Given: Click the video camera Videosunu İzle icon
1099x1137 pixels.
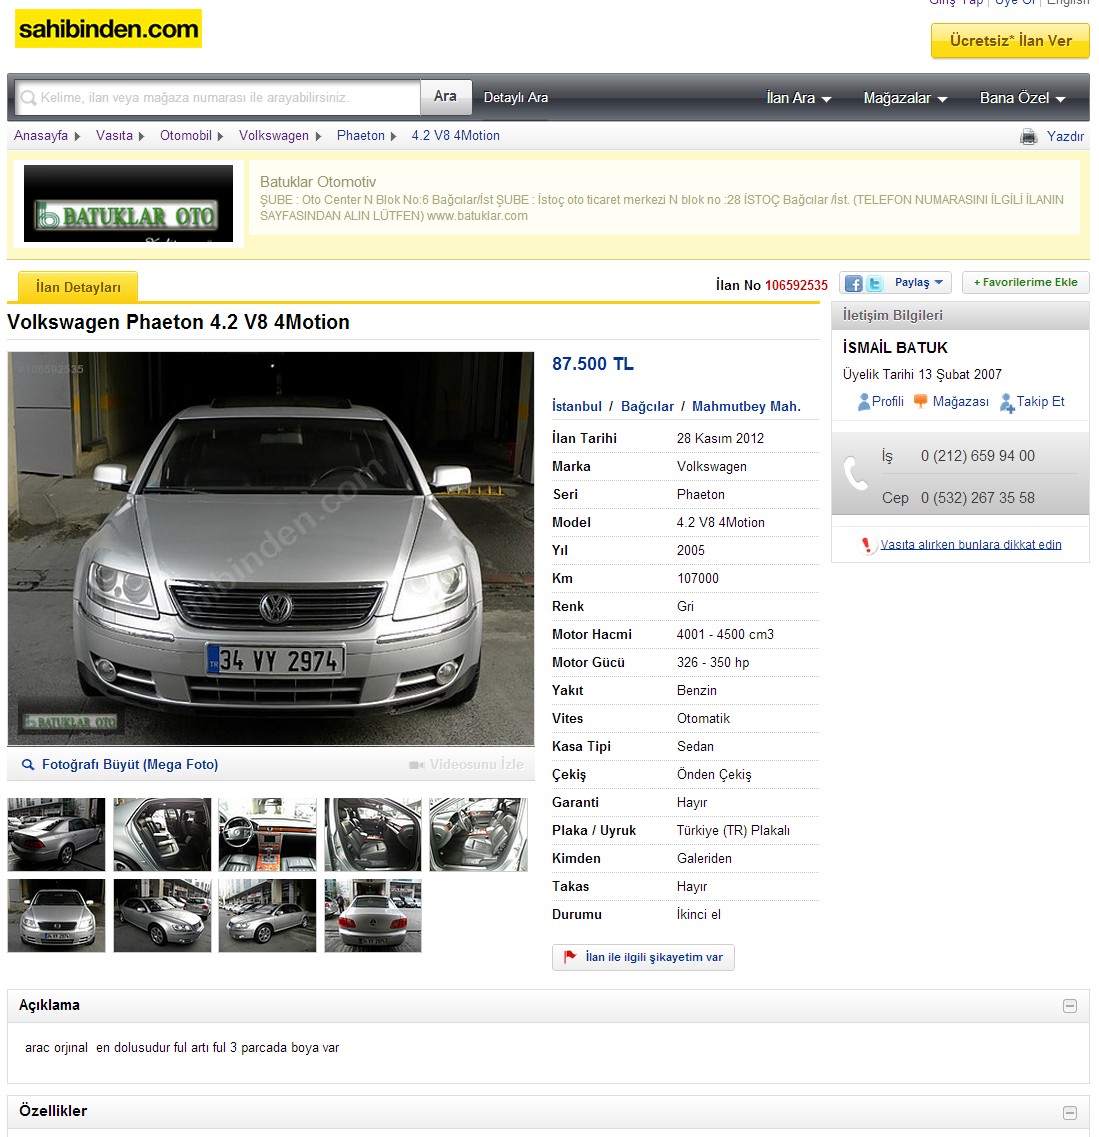Looking at the screenshot, I should click(x=416, y=765).
